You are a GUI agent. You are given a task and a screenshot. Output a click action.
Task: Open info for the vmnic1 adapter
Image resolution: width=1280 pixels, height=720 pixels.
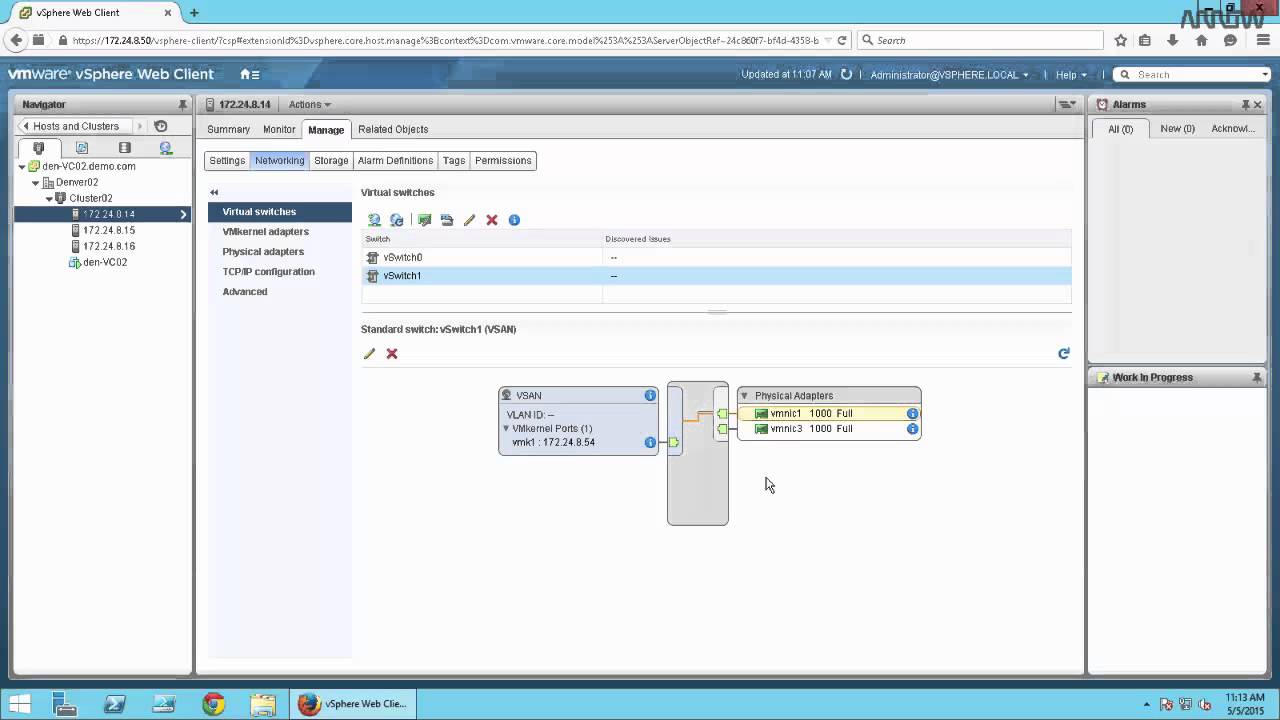click(x=912, y=413)
